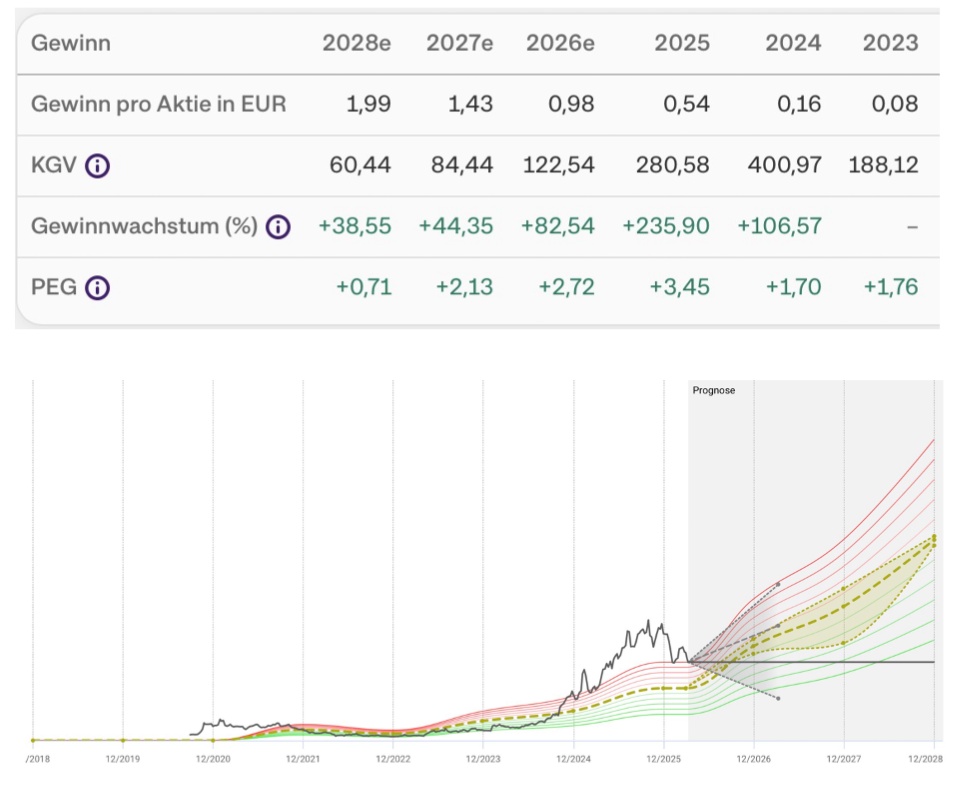Click the 2028e PEG value +0,71
This screenshot has width=970, height=787.
coord(364,288)
